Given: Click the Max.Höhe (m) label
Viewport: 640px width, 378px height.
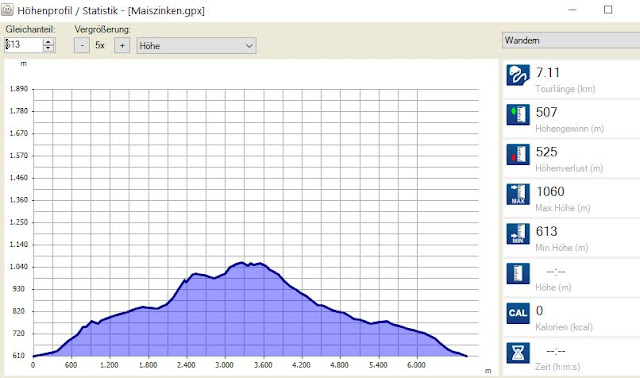Looking at the screenshot, I should point(563,208).
